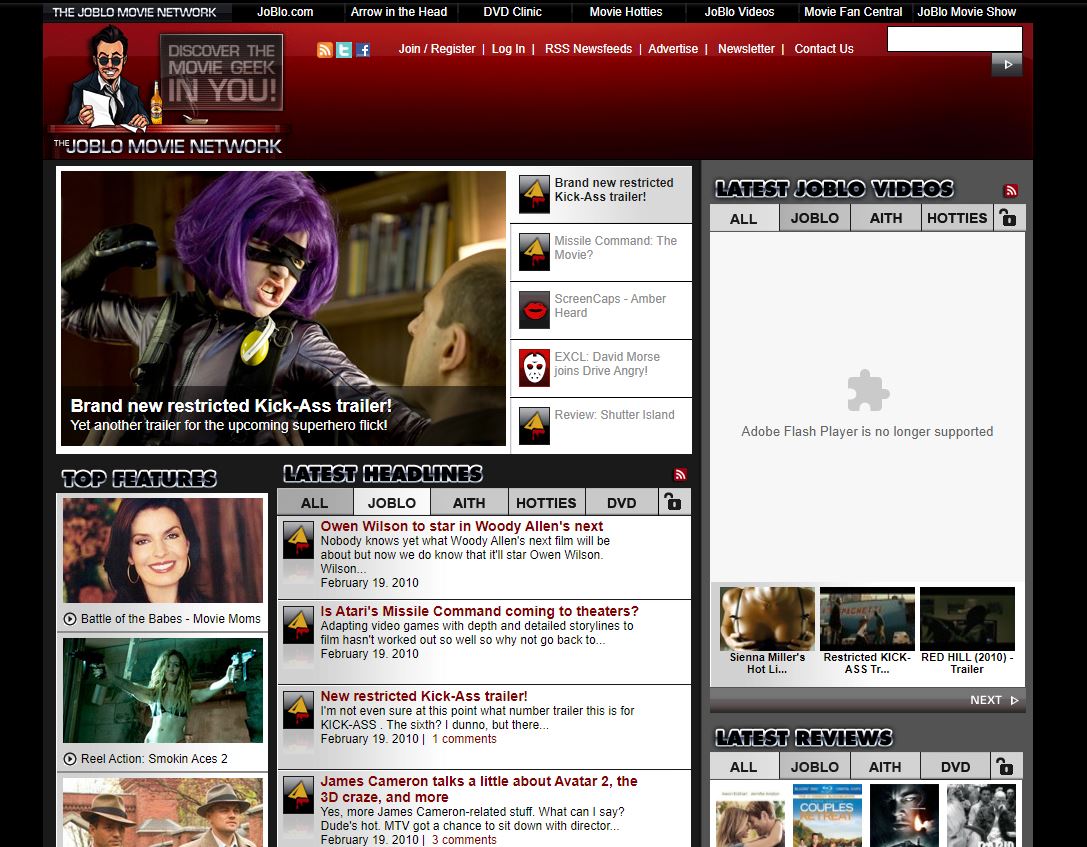Open the RSS feed icon in header
This screenshot has width=1087, height=847.
pyautogui.click(x=324, y=50)
